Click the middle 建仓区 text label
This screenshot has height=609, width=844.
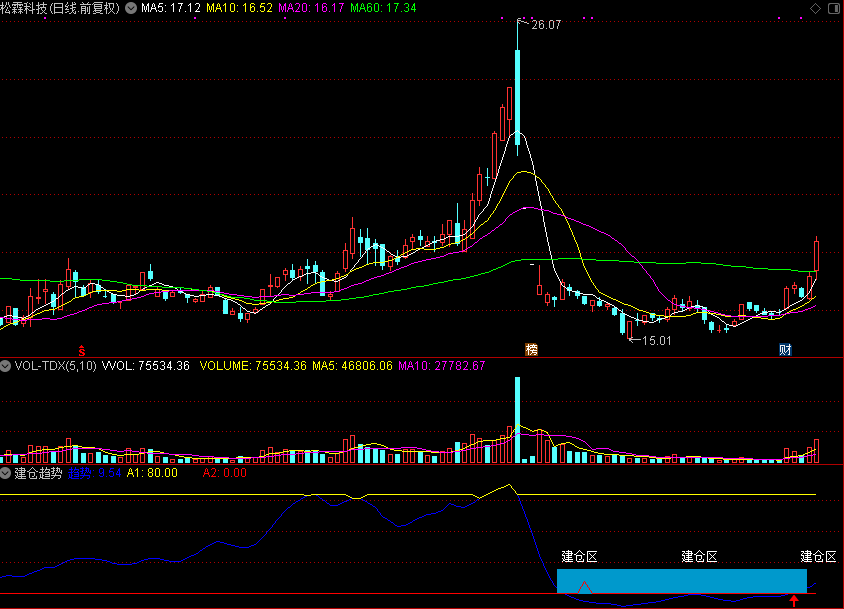(x=699, y=556)
